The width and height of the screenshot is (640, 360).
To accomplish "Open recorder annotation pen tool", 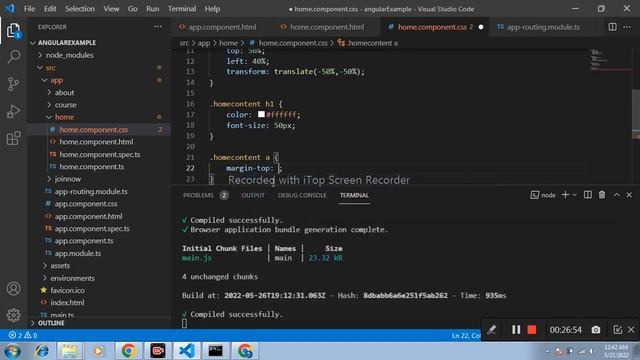I will click(492, 329).
